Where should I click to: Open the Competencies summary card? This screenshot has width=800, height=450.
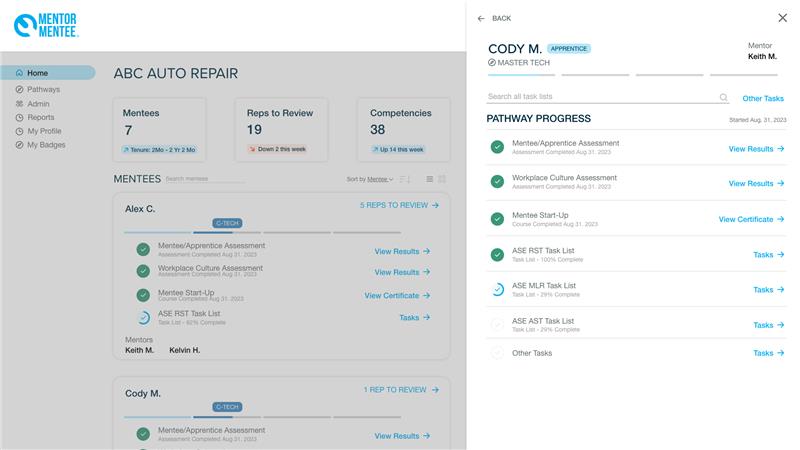pos(404,130)
